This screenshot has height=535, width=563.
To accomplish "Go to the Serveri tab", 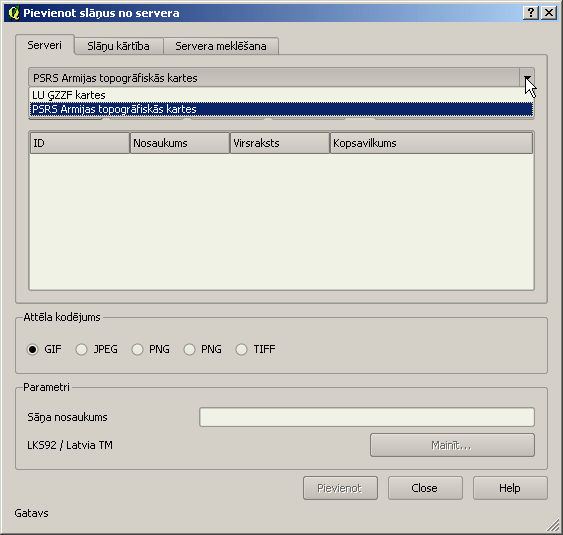I will coord(45,45).
